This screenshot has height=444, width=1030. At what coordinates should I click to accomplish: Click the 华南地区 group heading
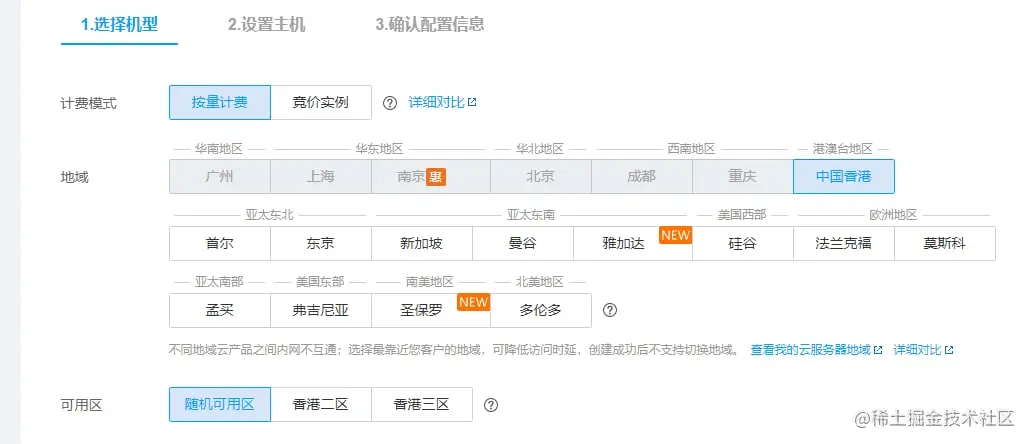(x=219, y=149)
